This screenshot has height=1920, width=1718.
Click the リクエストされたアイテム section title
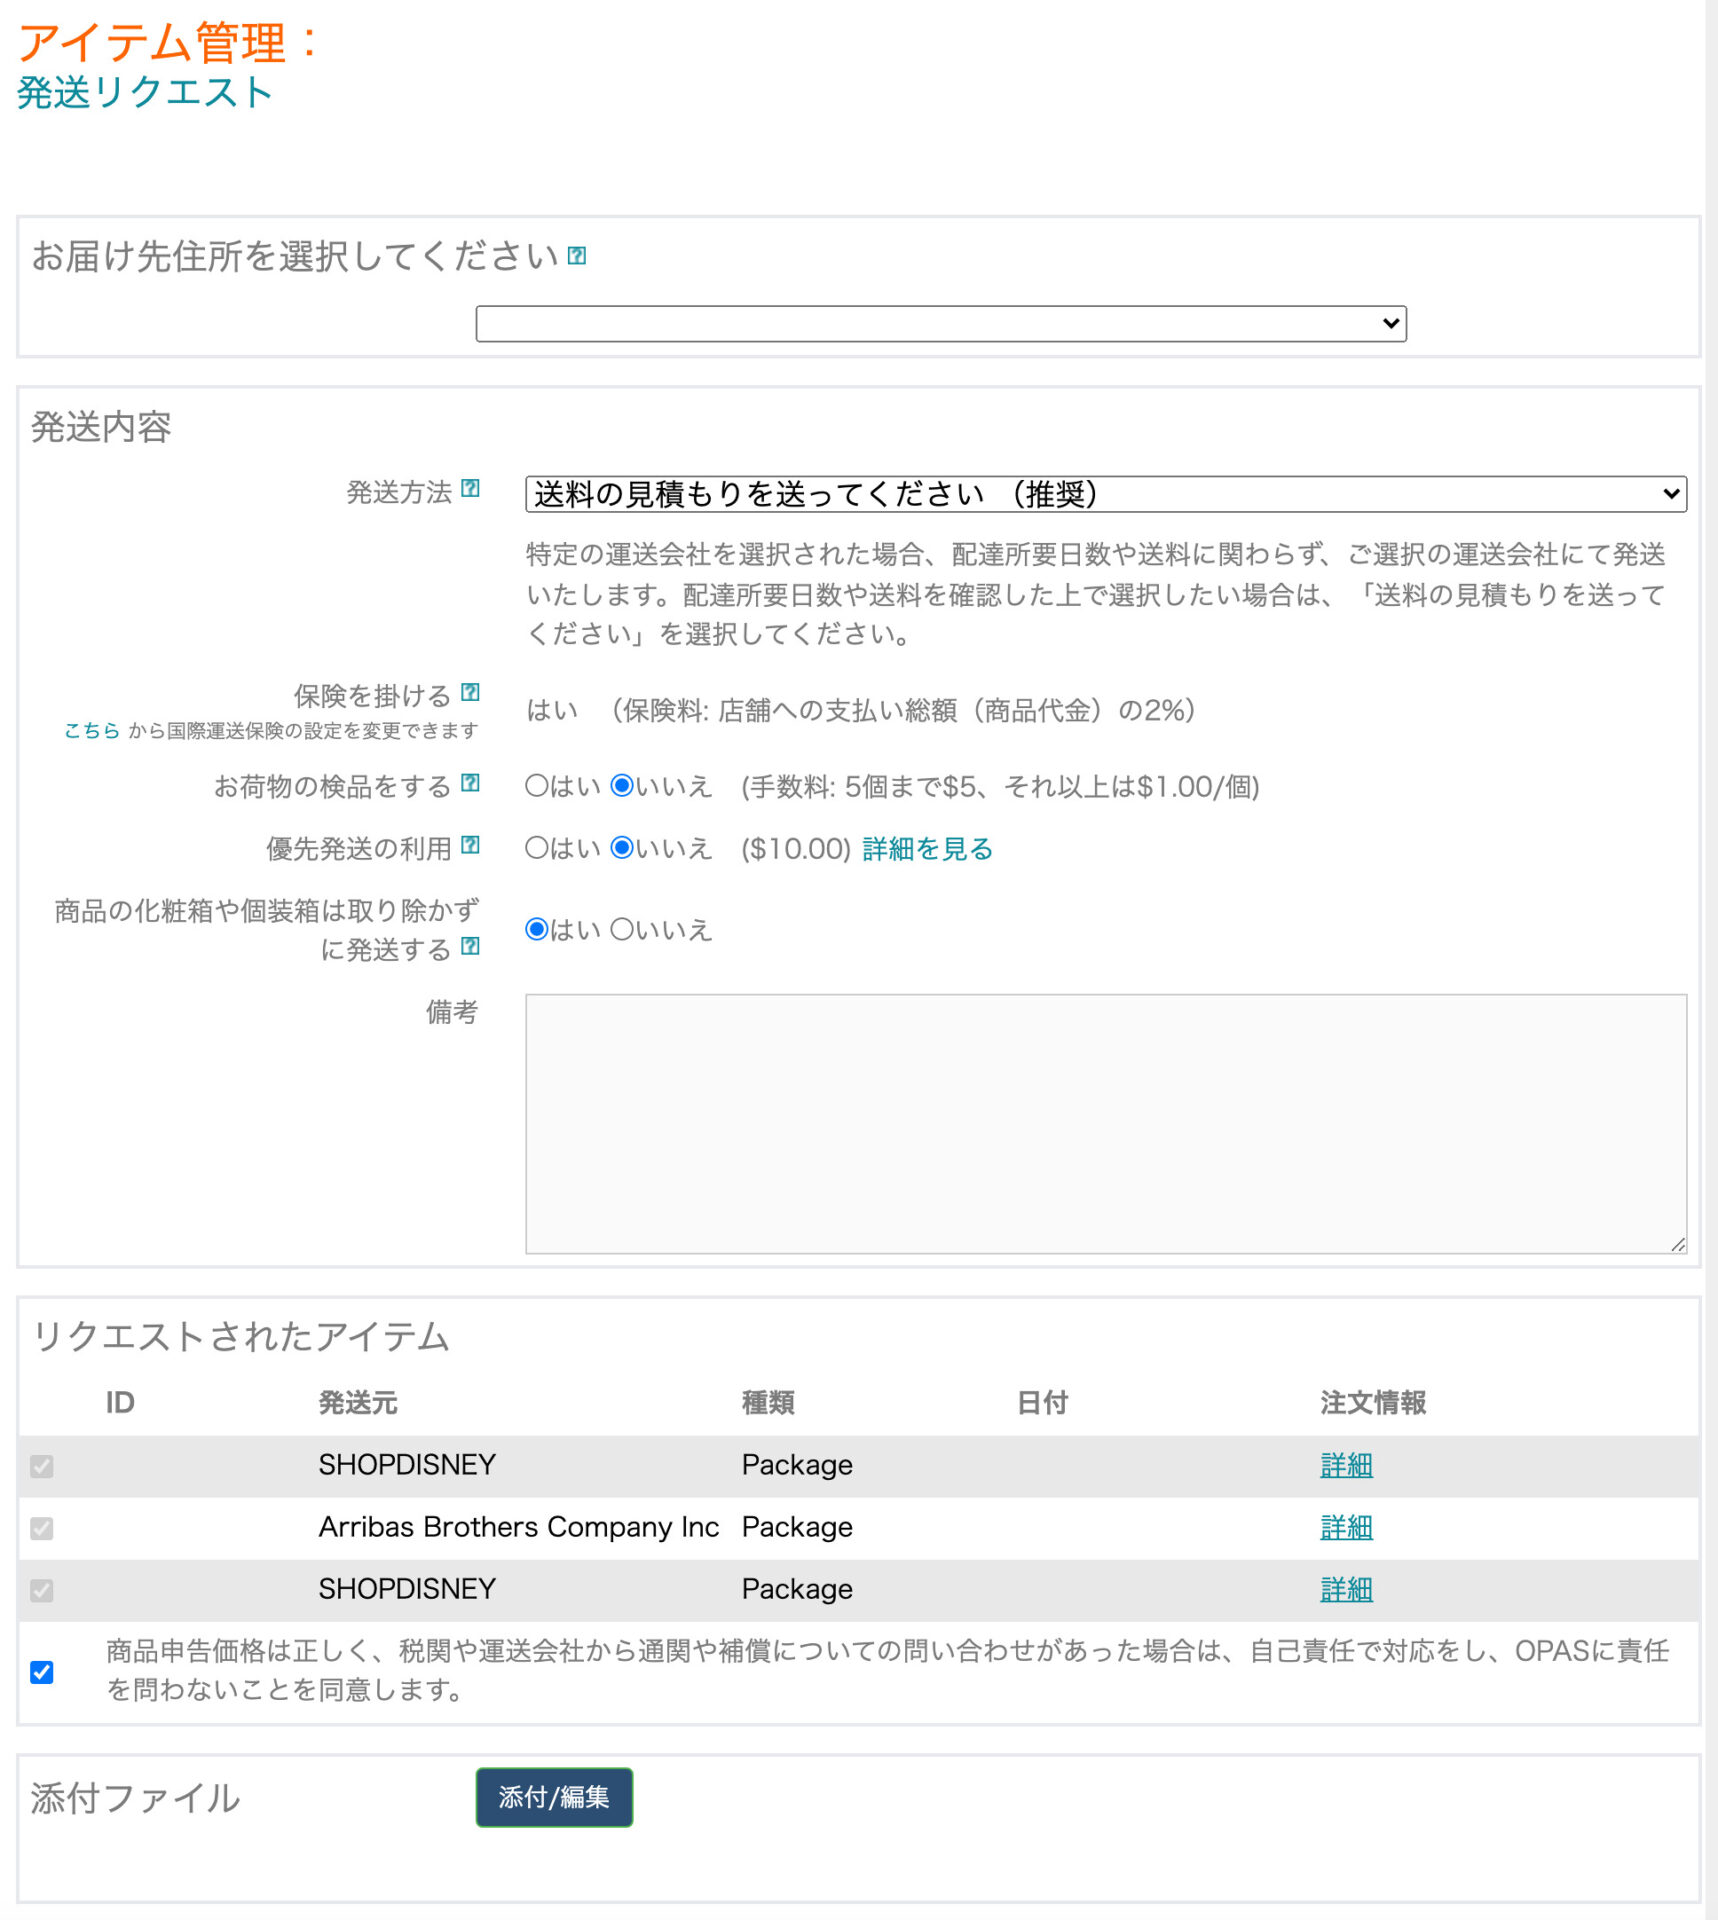(x=240, y=1337)
